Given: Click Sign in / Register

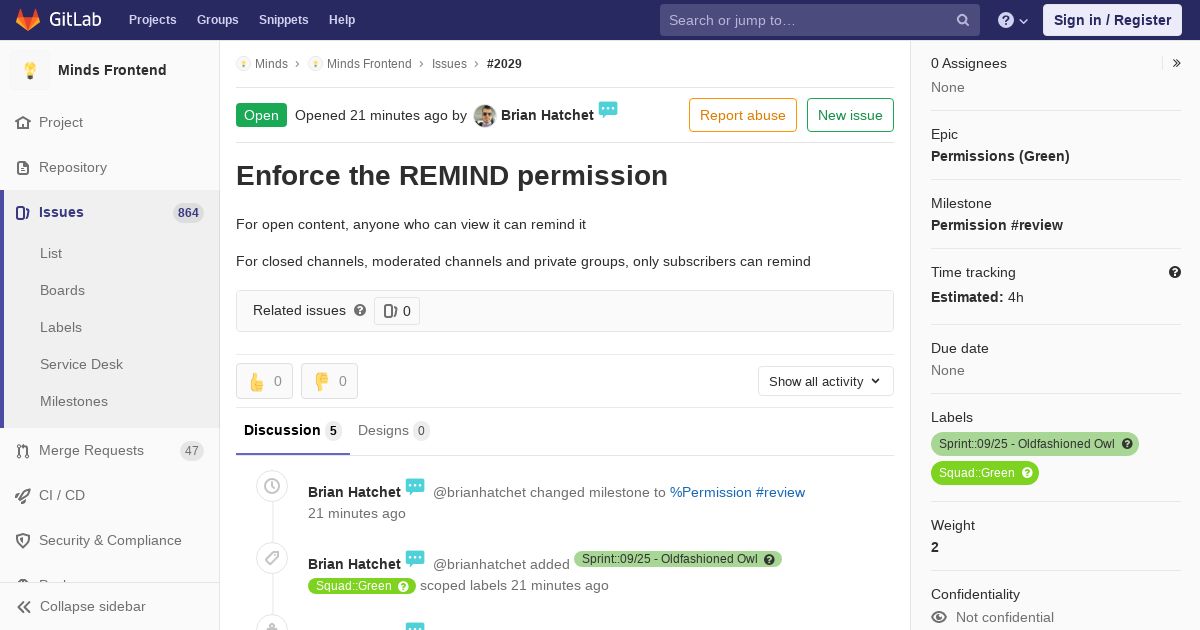Looking at the screenshot, I should click(x=1112, y=20).
